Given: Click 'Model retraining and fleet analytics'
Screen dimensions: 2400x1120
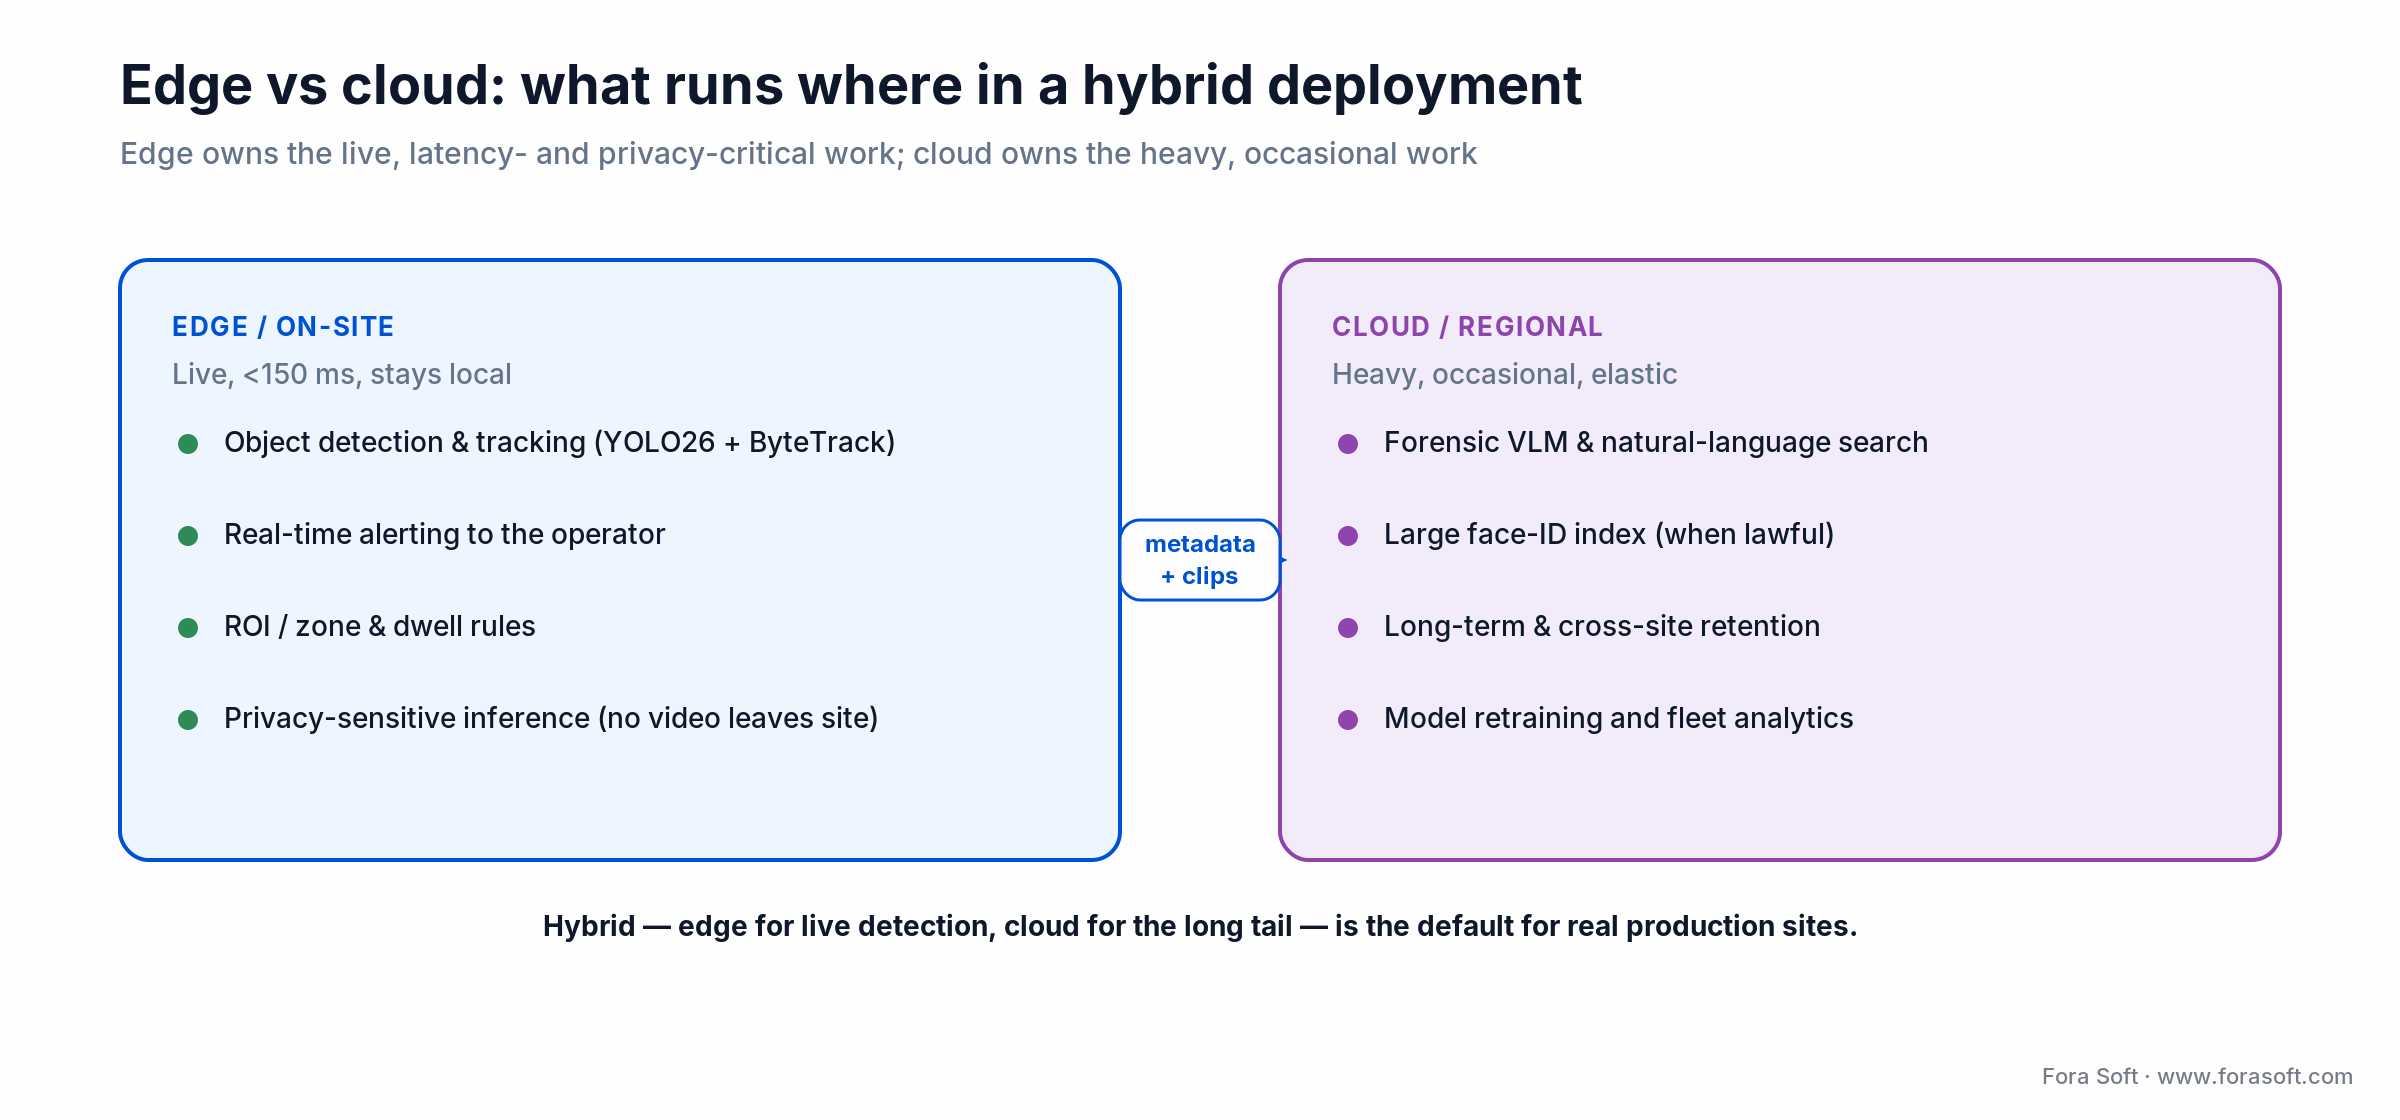Looking at the screenshot, I should pos(1618,718).
